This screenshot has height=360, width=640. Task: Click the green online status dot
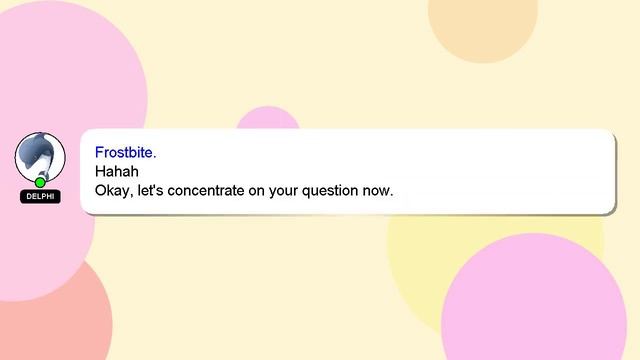coord(40,182)
